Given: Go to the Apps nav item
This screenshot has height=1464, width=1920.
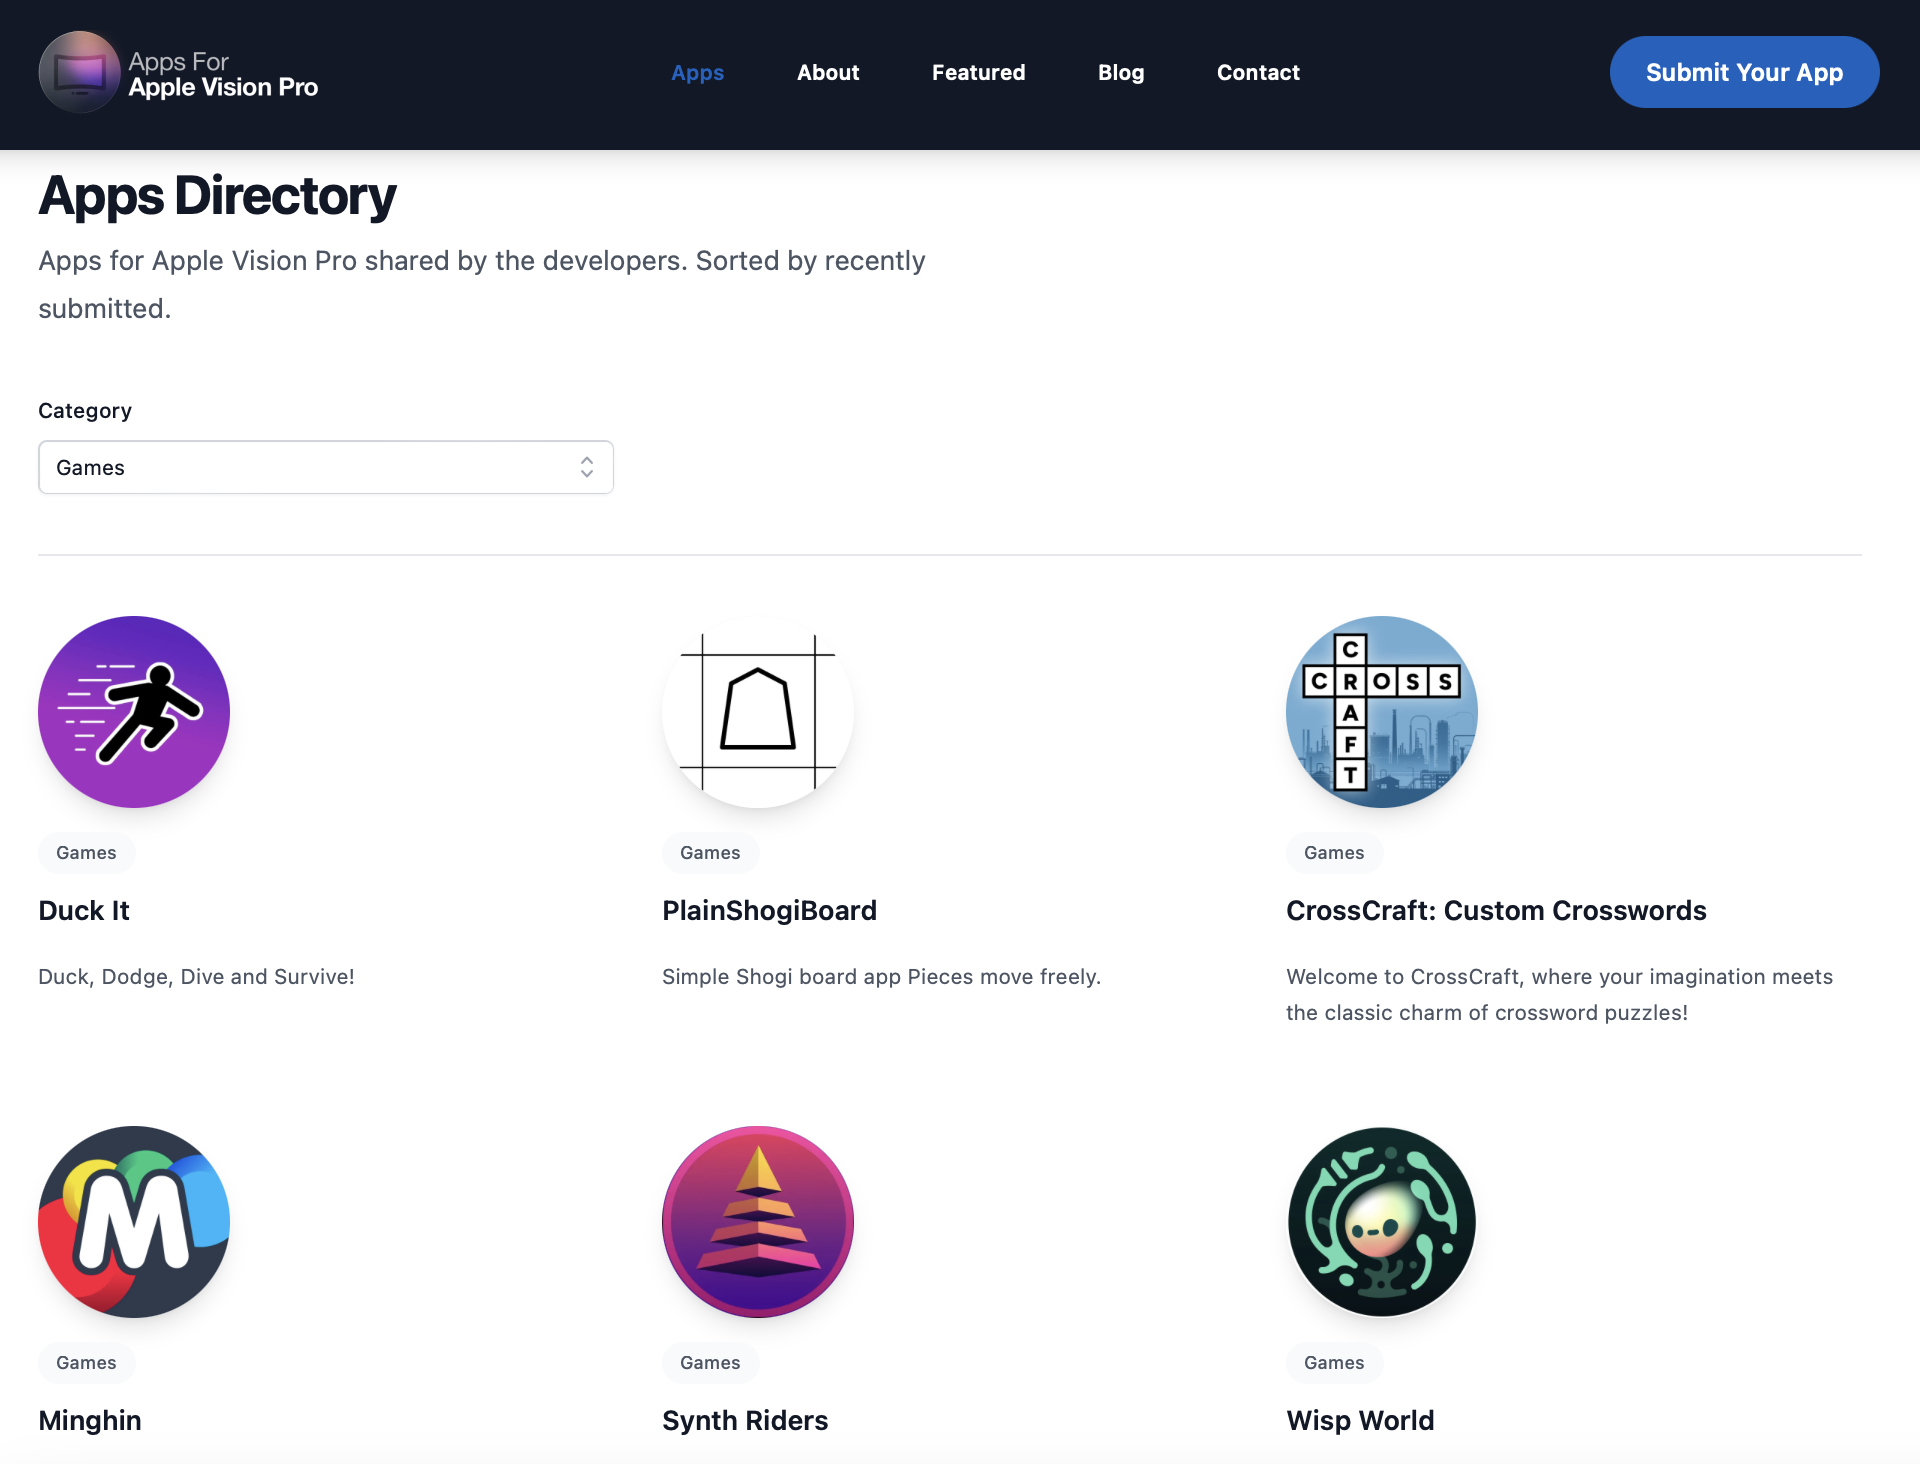Looking at the screenshot, I should click(698, 72).
